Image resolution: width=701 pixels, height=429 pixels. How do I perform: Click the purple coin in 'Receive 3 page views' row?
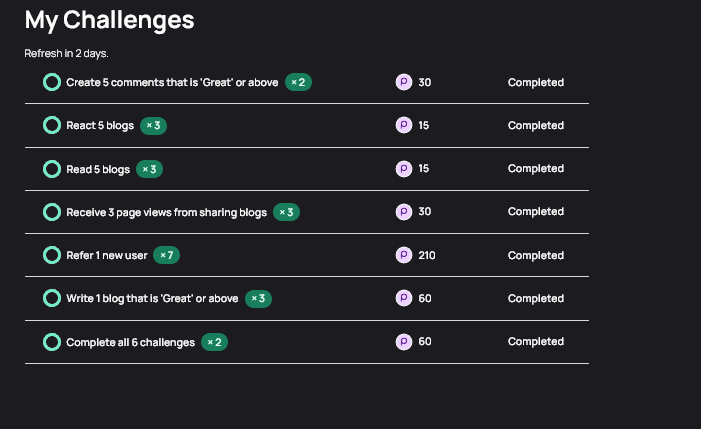click(404, 212)
